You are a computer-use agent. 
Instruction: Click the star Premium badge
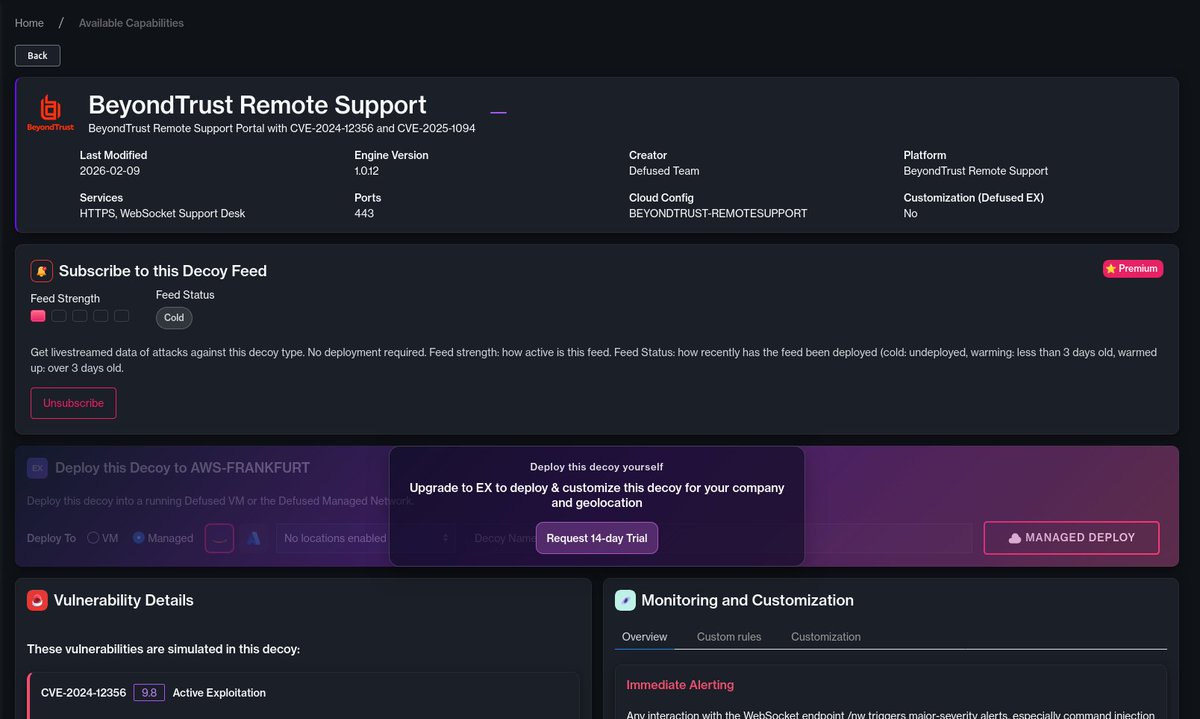[1133, 268]
